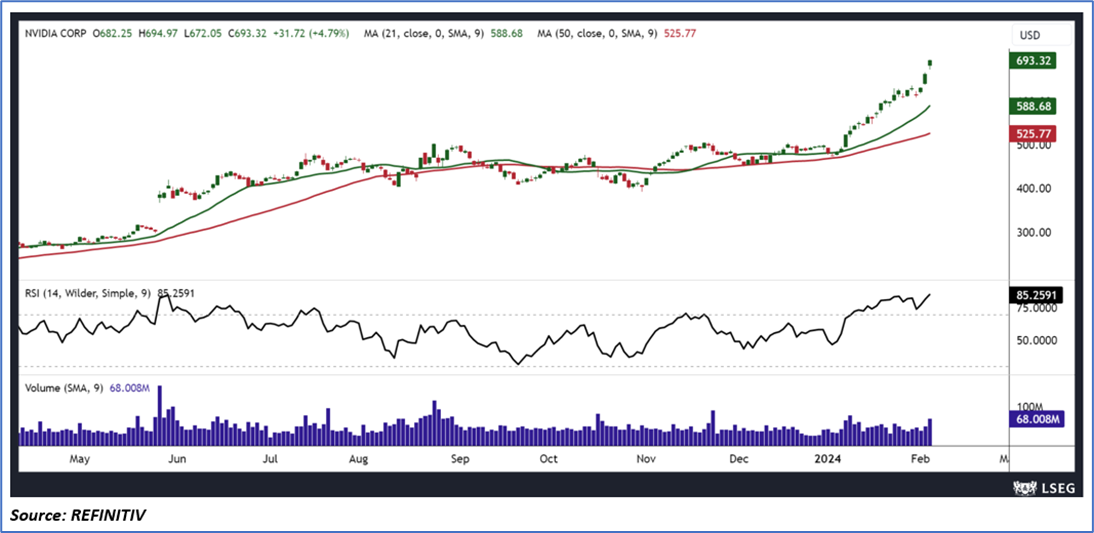Viewport: 1094px width, 533px height.
Task: Click the 100M volume axis value
Action: [1028, 406]
